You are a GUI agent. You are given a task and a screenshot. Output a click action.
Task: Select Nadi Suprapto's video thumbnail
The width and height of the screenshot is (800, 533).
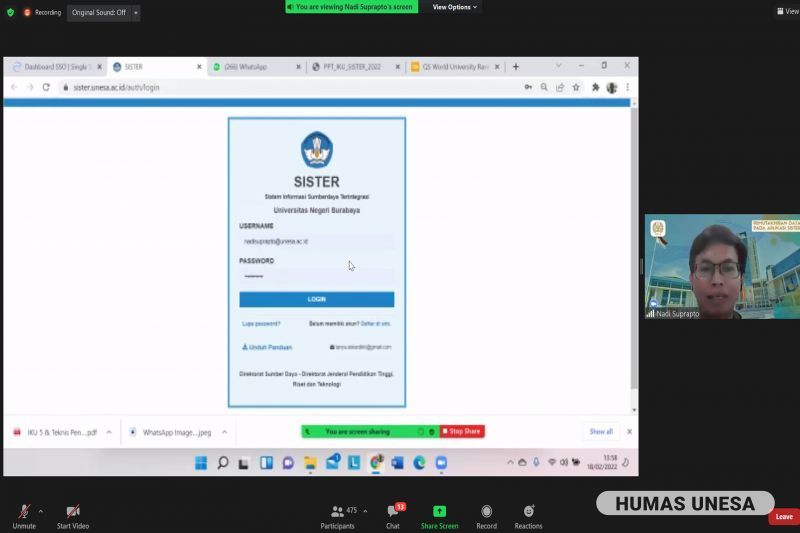point(722,267)
